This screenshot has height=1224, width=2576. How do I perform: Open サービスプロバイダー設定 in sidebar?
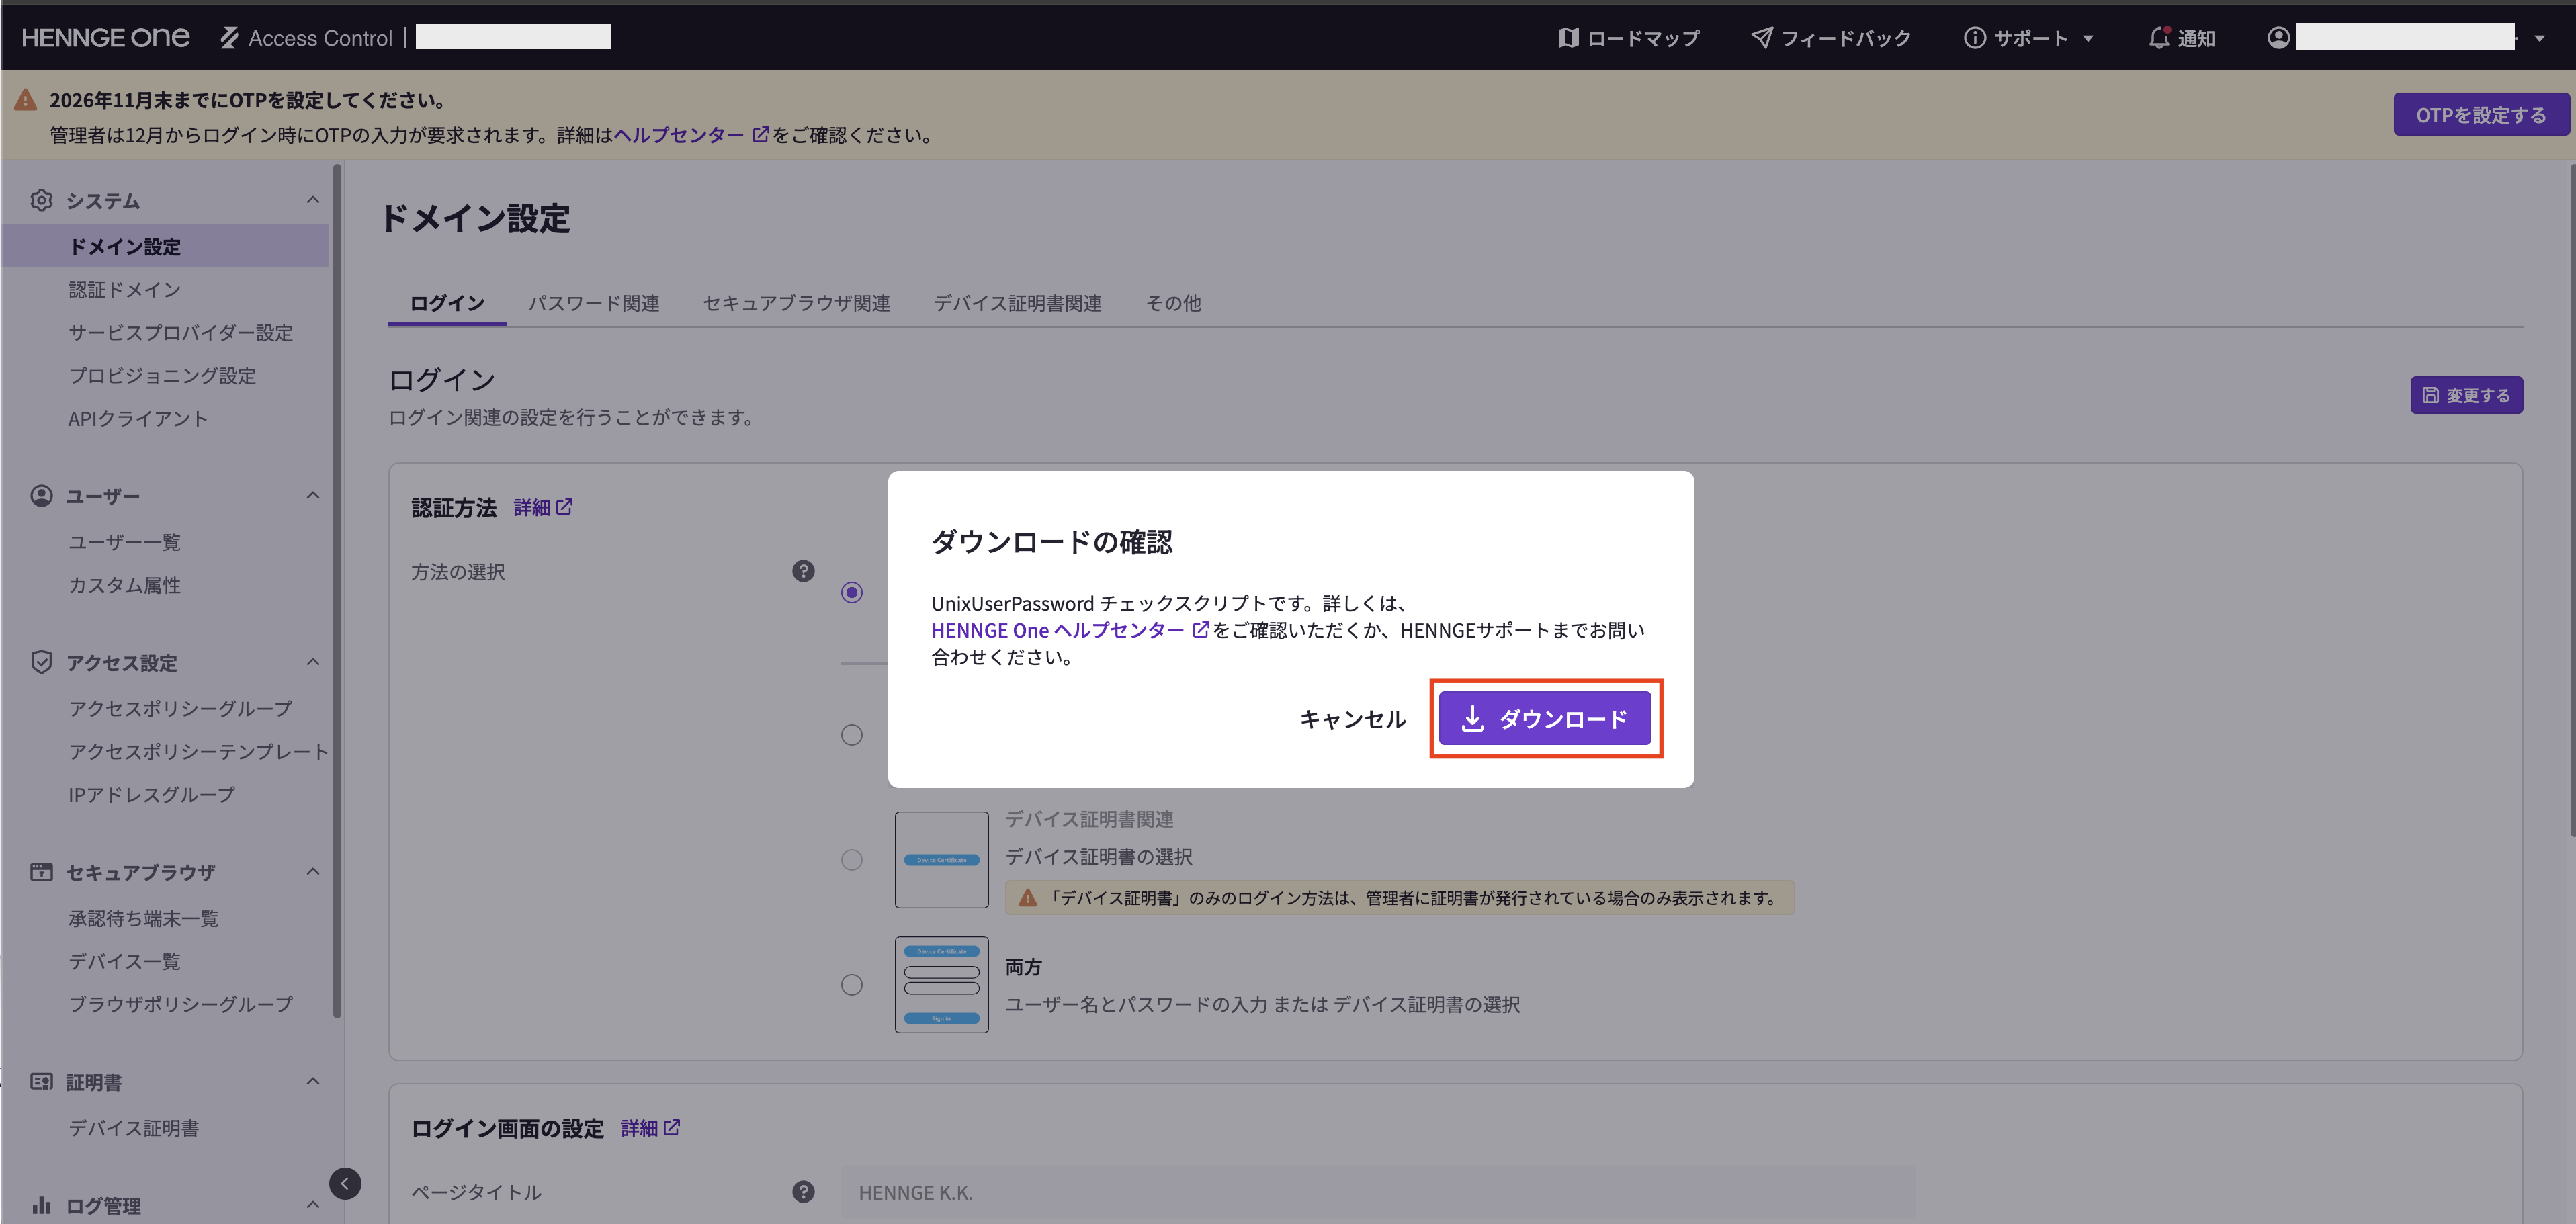pos(181,333)
